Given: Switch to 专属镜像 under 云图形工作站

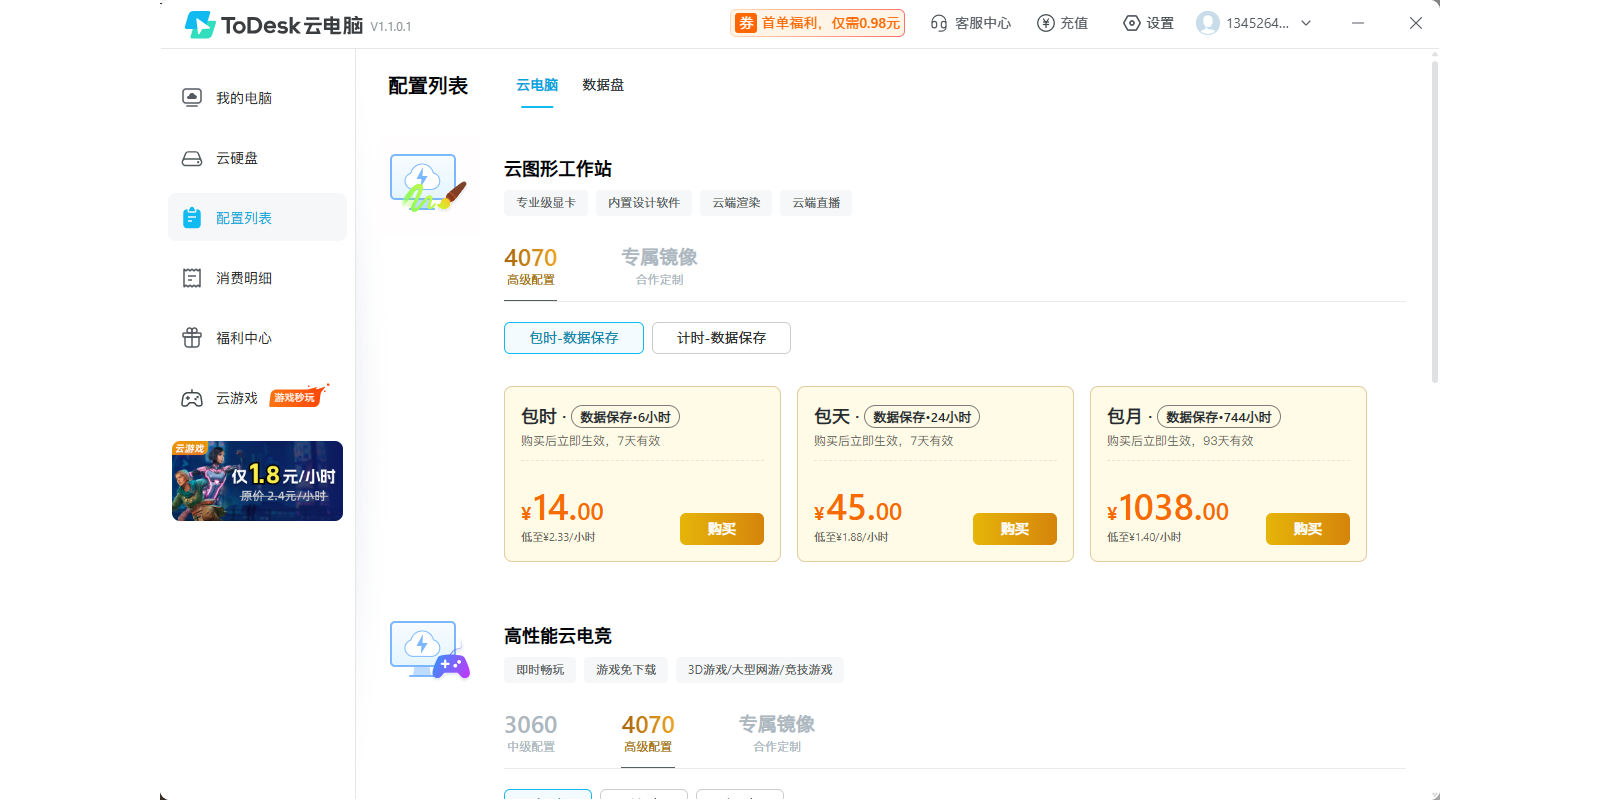Looking at the screenshot, I should pos(659,265).
